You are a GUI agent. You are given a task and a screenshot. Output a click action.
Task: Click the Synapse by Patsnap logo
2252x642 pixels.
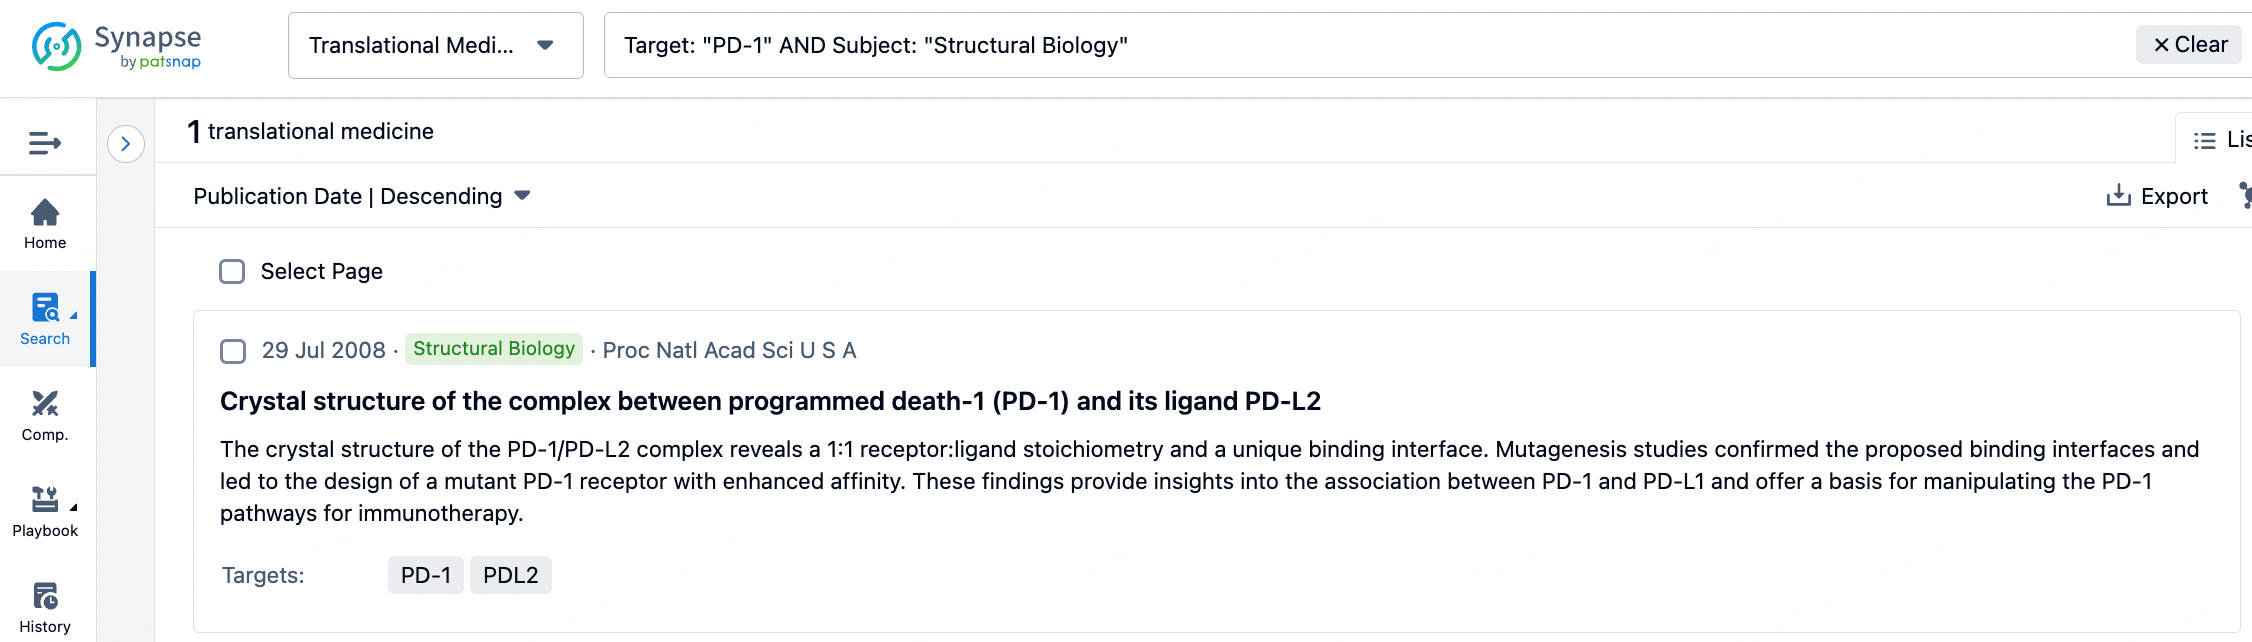(116, 46)
